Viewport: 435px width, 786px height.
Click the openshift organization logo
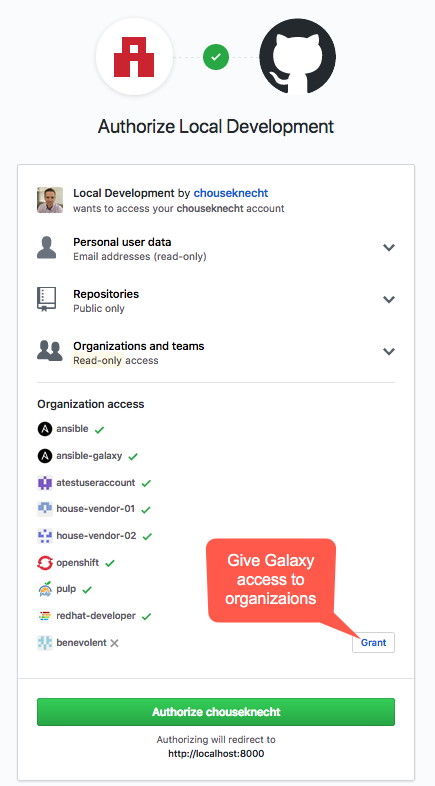coord(45,563)
